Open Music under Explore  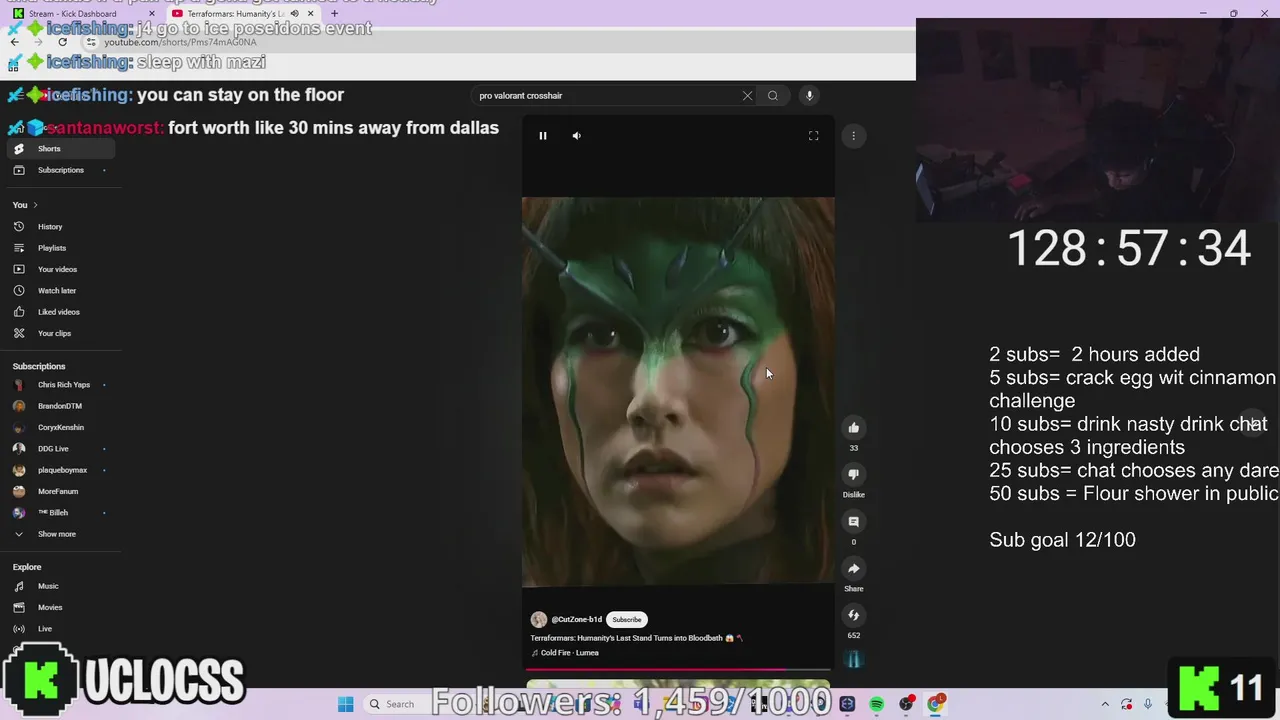click(60, 586)
